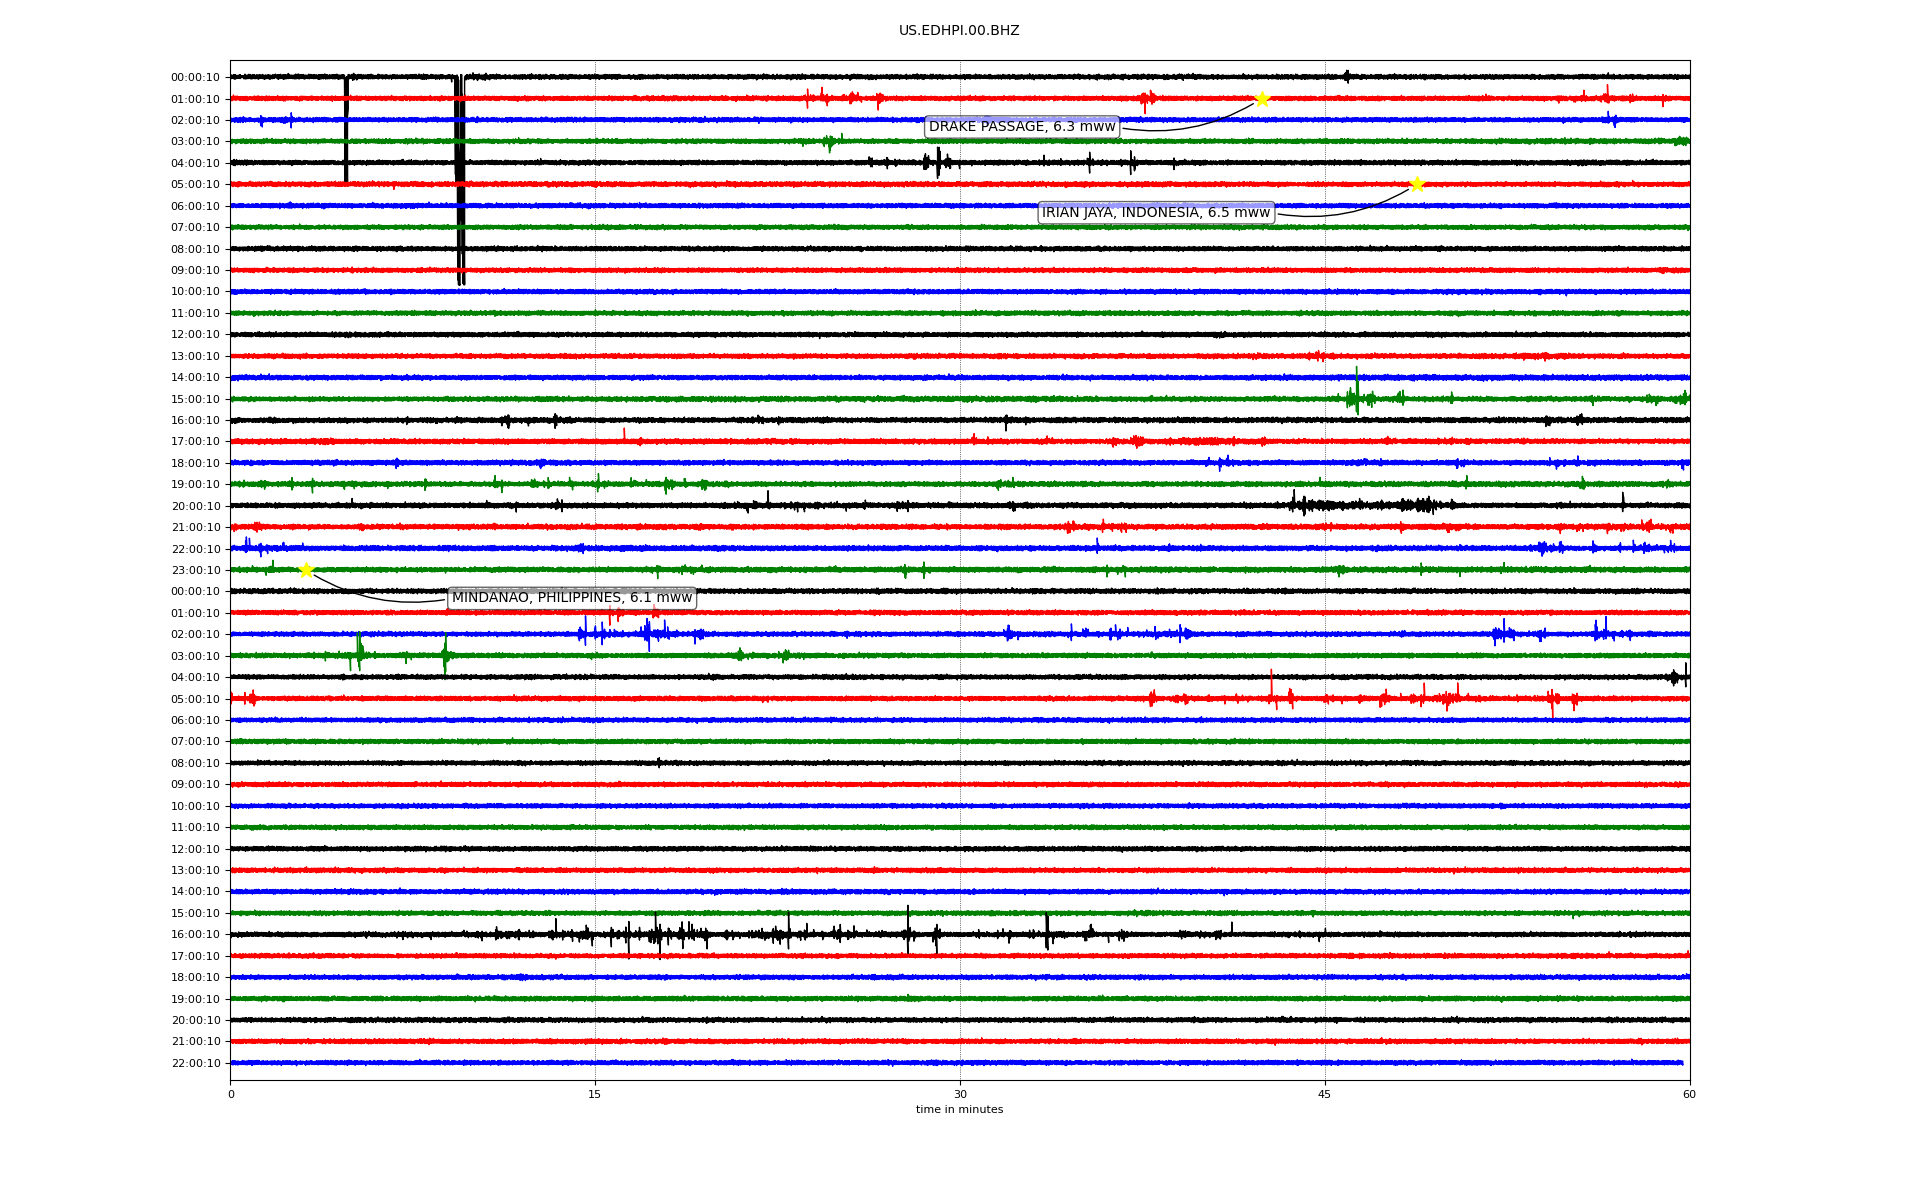The width and height of the screenshot is (1920, 1200).
Task: Click the x-axis tick label 0
Action: tap(231, 1094)
